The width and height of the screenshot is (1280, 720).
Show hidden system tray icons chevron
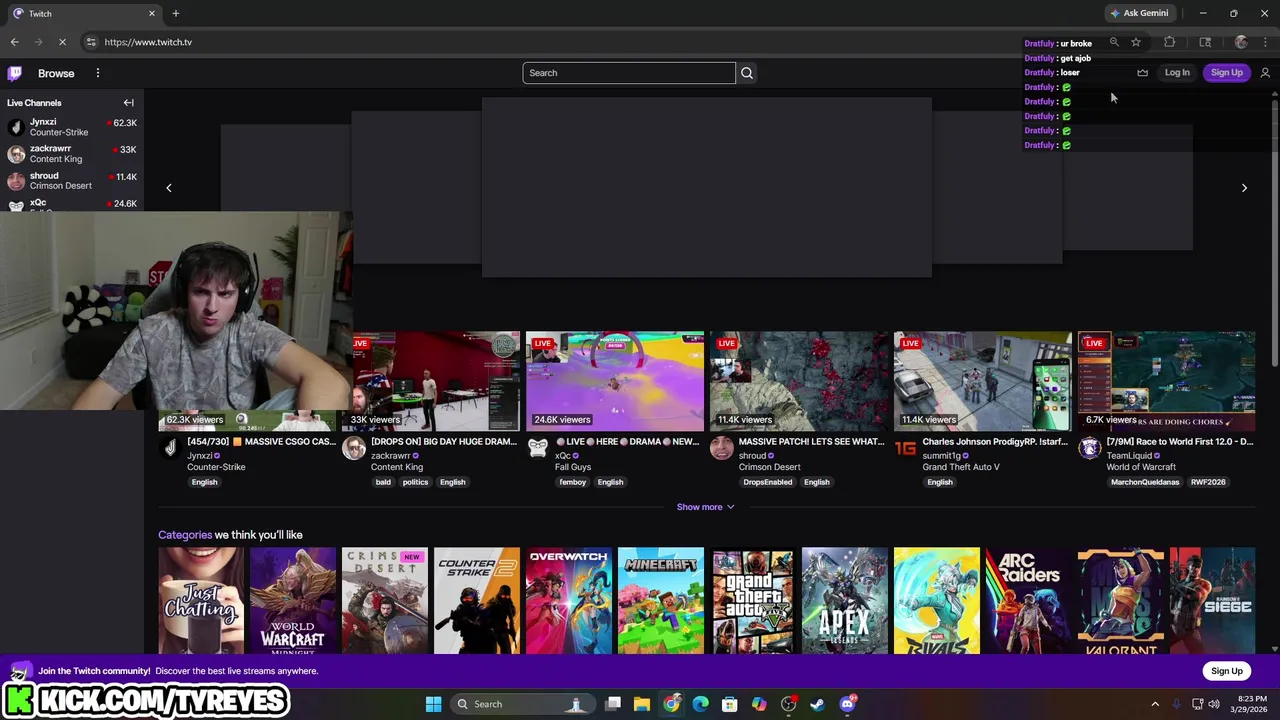pyautogui.click(x=1155, y=704)
